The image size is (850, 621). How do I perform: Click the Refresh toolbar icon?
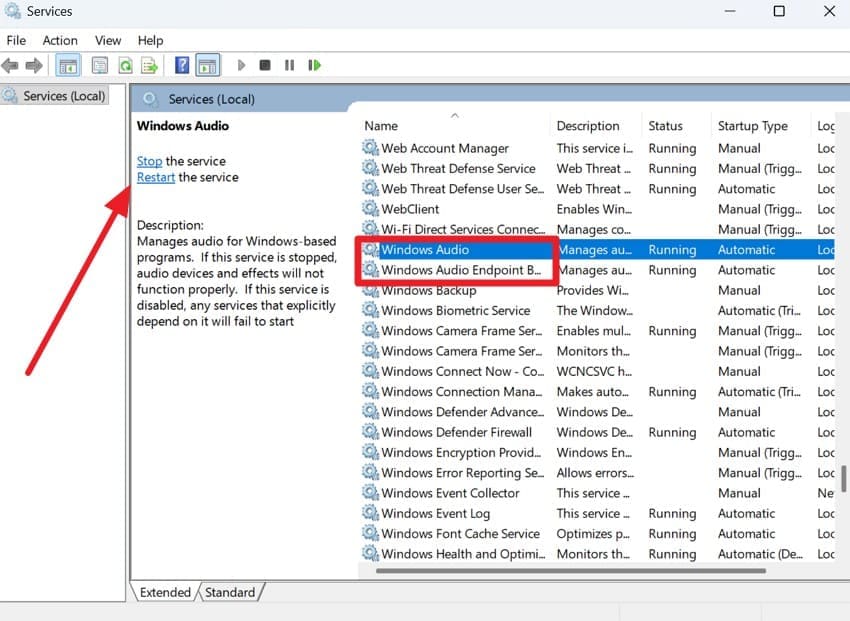point(125,66)
